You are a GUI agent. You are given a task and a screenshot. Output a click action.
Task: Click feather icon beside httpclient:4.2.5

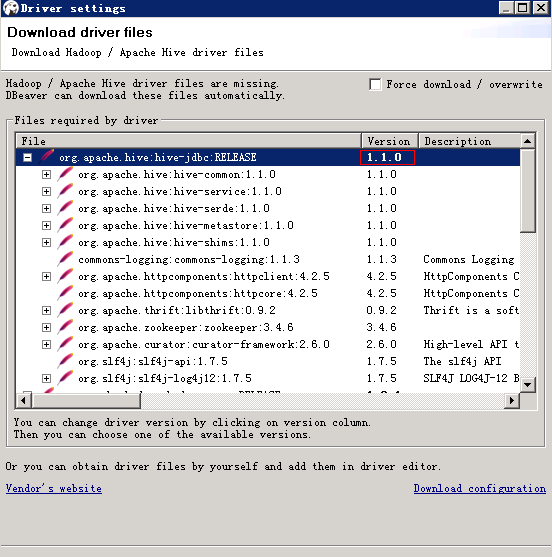65,276
